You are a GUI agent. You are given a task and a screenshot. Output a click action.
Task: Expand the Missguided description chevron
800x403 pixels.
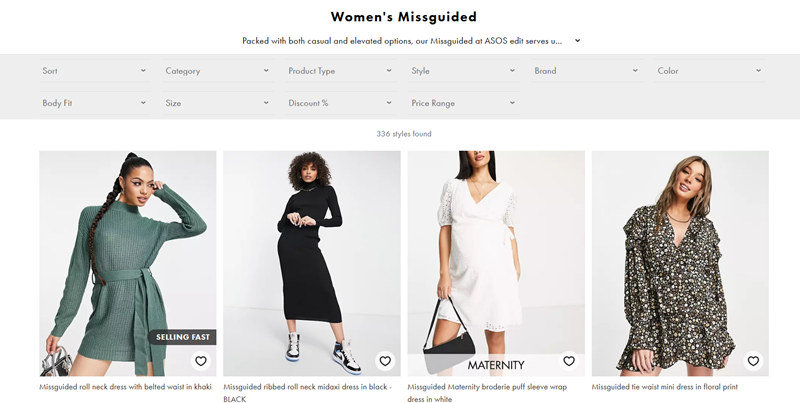click(578, 41)
